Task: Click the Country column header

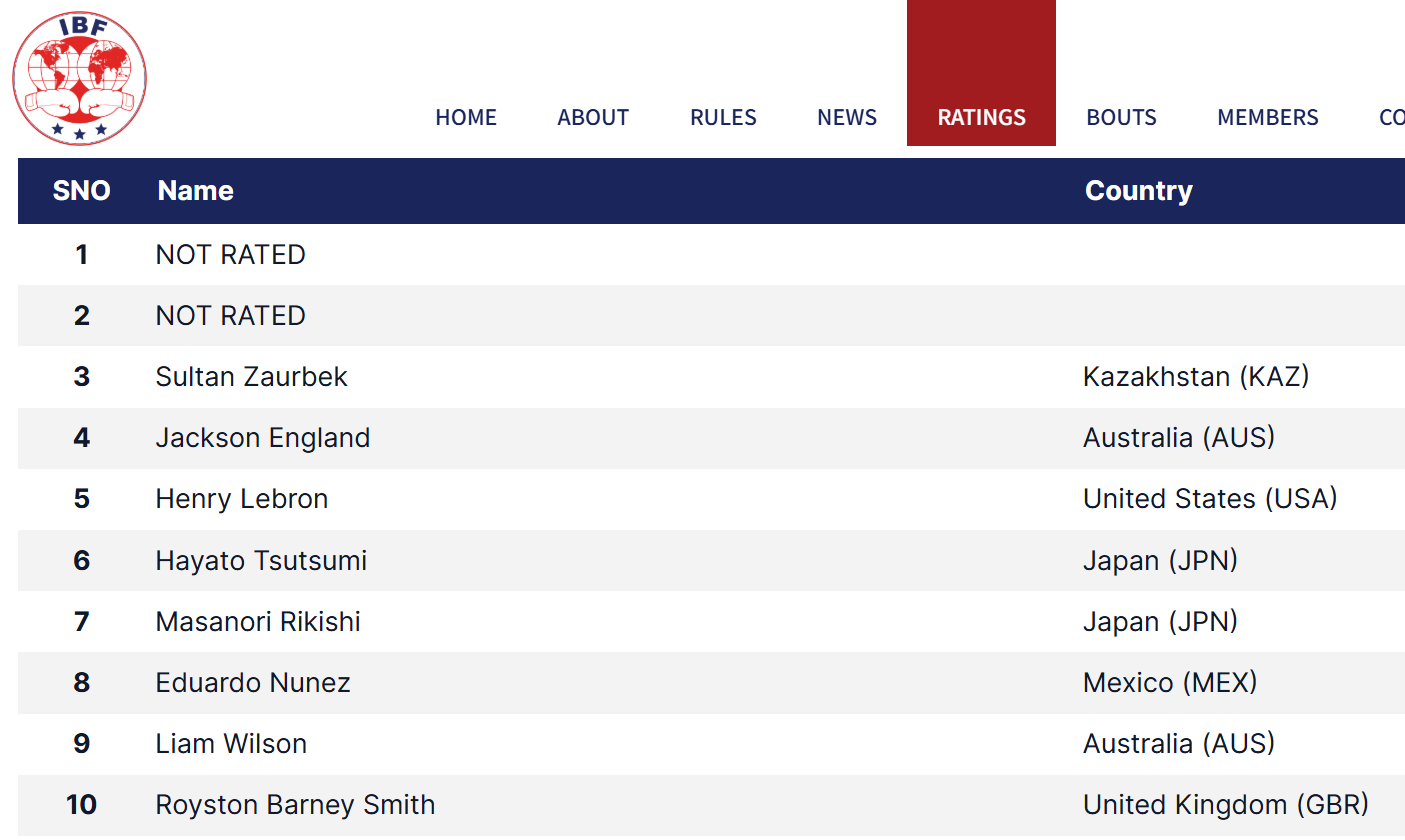Action: point(1139,191)
